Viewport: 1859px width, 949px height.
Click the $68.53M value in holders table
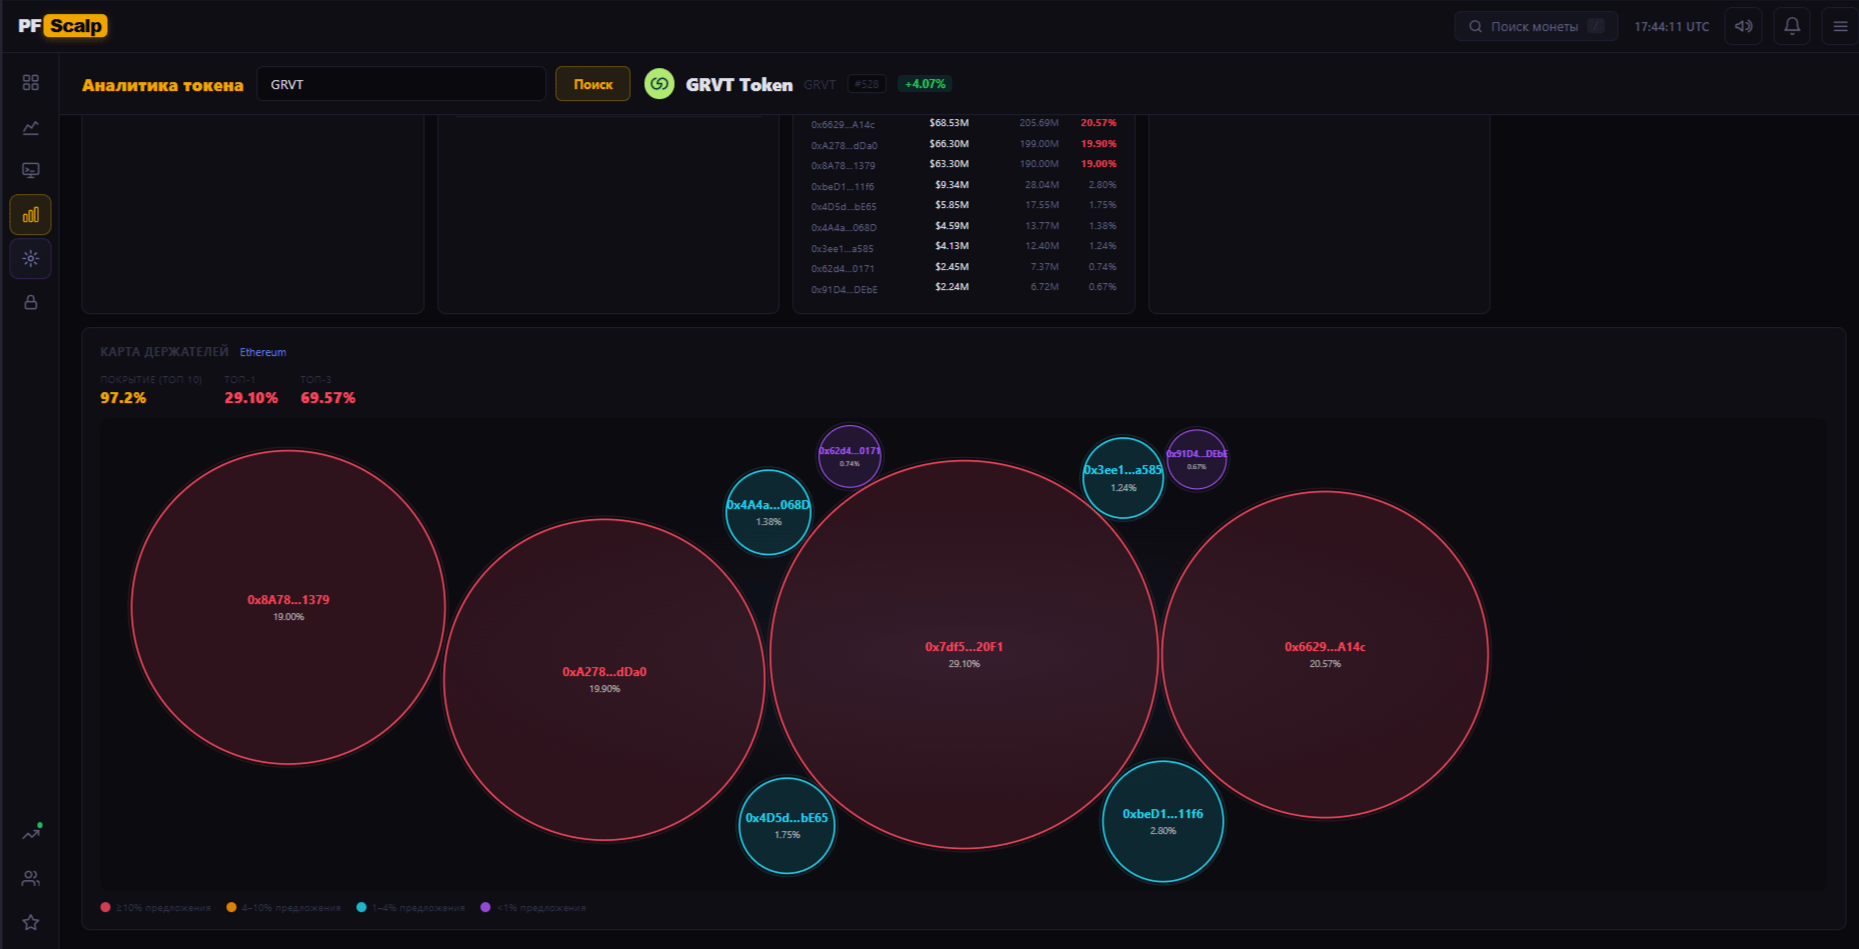click(x=949, y=123)
